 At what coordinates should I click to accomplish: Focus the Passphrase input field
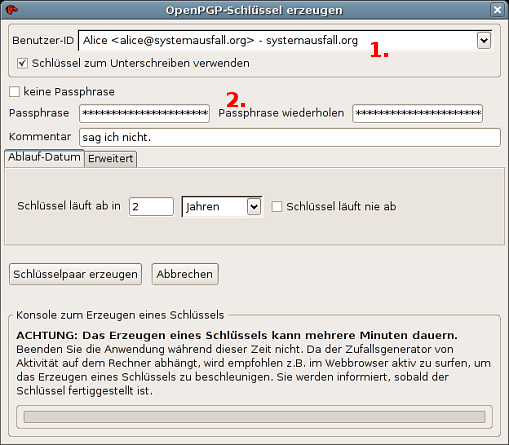tap(144, 113)
